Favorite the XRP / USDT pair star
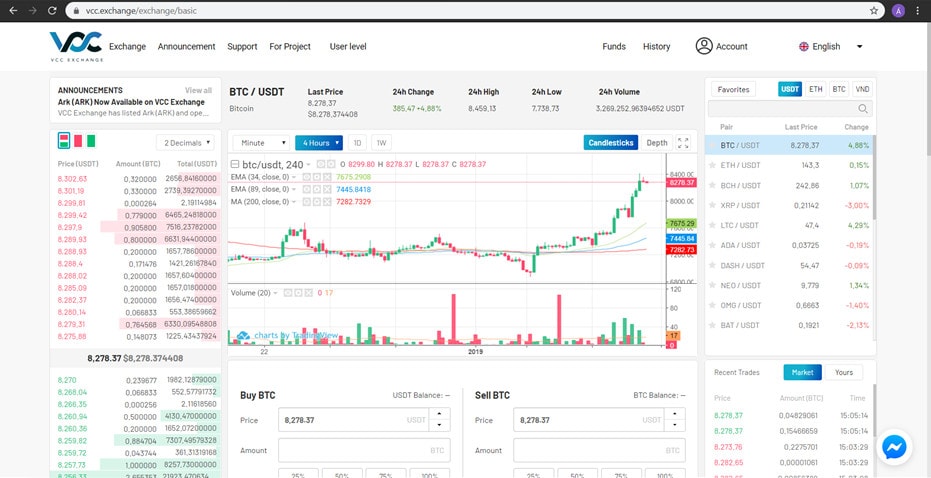Screen dimensions: 931x478 (712, 205)
